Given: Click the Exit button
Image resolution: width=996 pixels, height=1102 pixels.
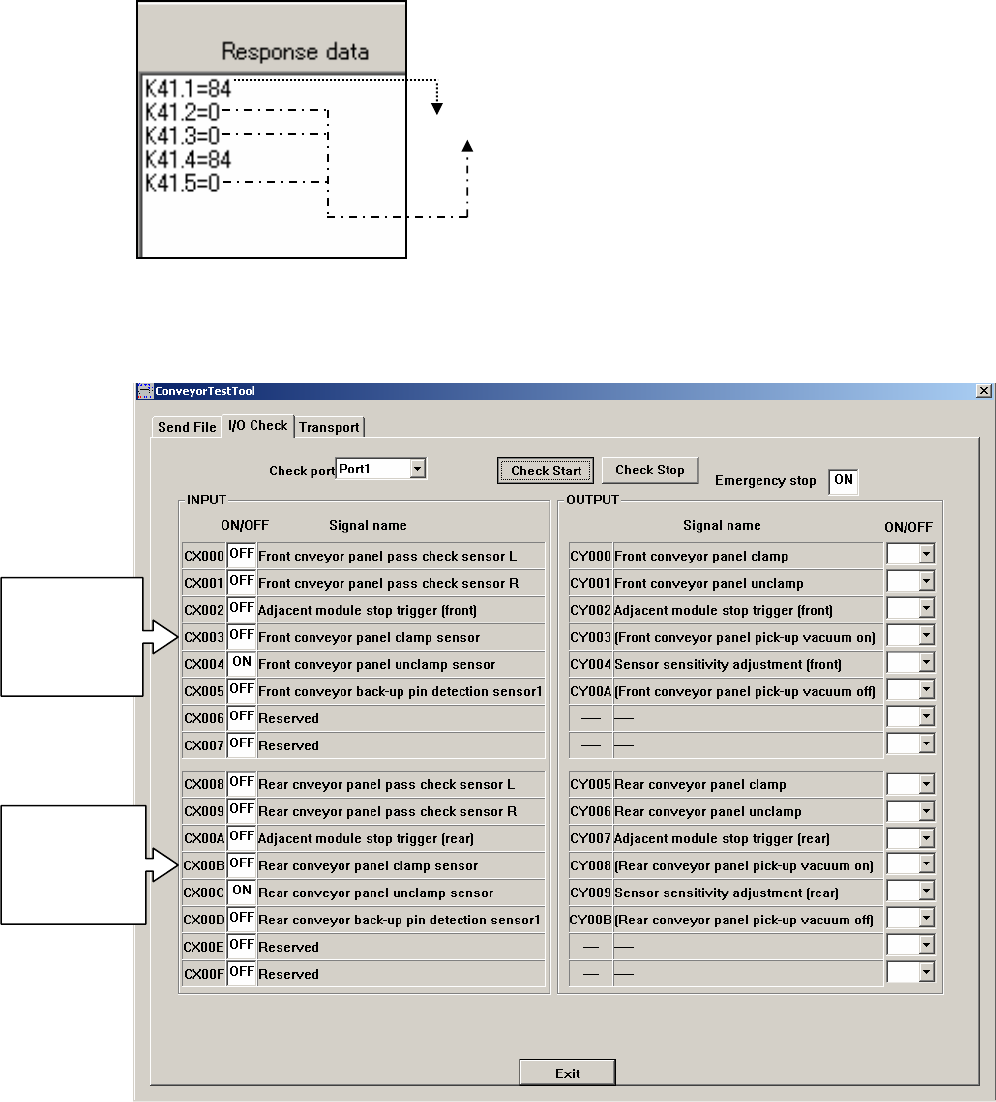Looking at the screenshot, I should pyautogui.click(x=567, y=1073).
